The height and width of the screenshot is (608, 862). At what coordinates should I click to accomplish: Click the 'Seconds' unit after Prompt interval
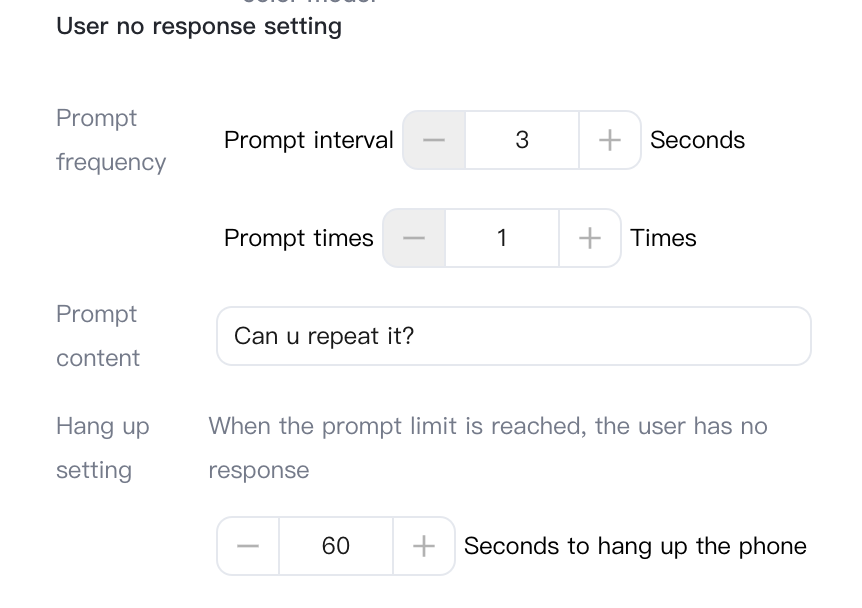point(697,141)
